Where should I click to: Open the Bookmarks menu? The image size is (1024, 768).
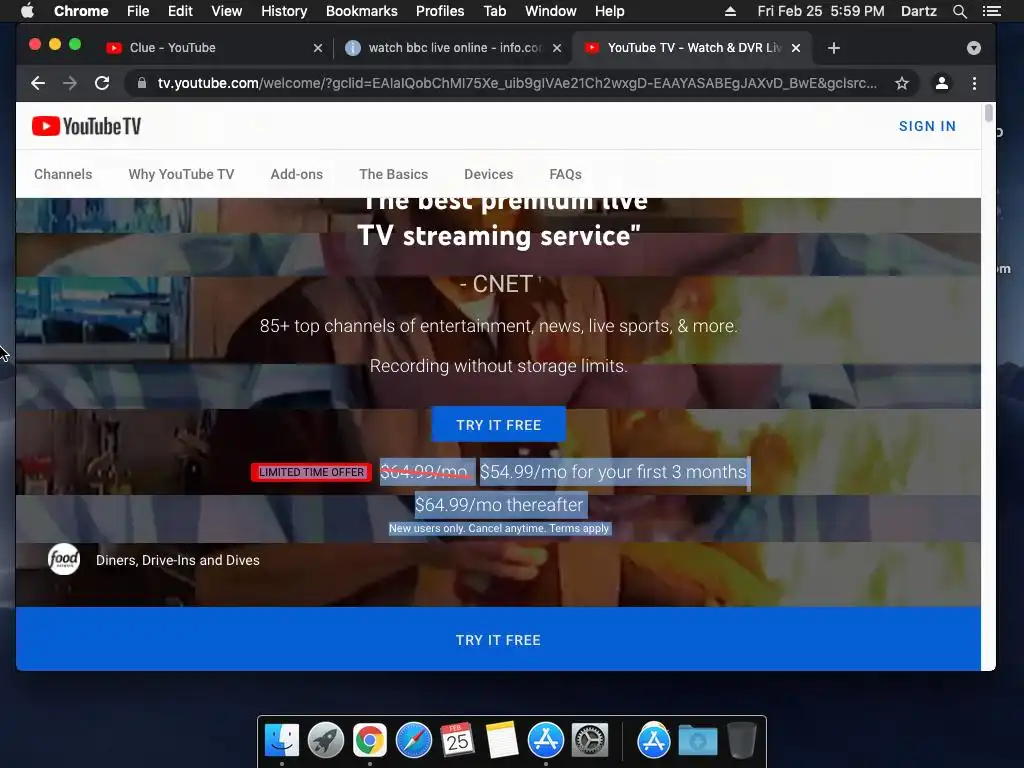pyautogui.click(x=362, y=11)
